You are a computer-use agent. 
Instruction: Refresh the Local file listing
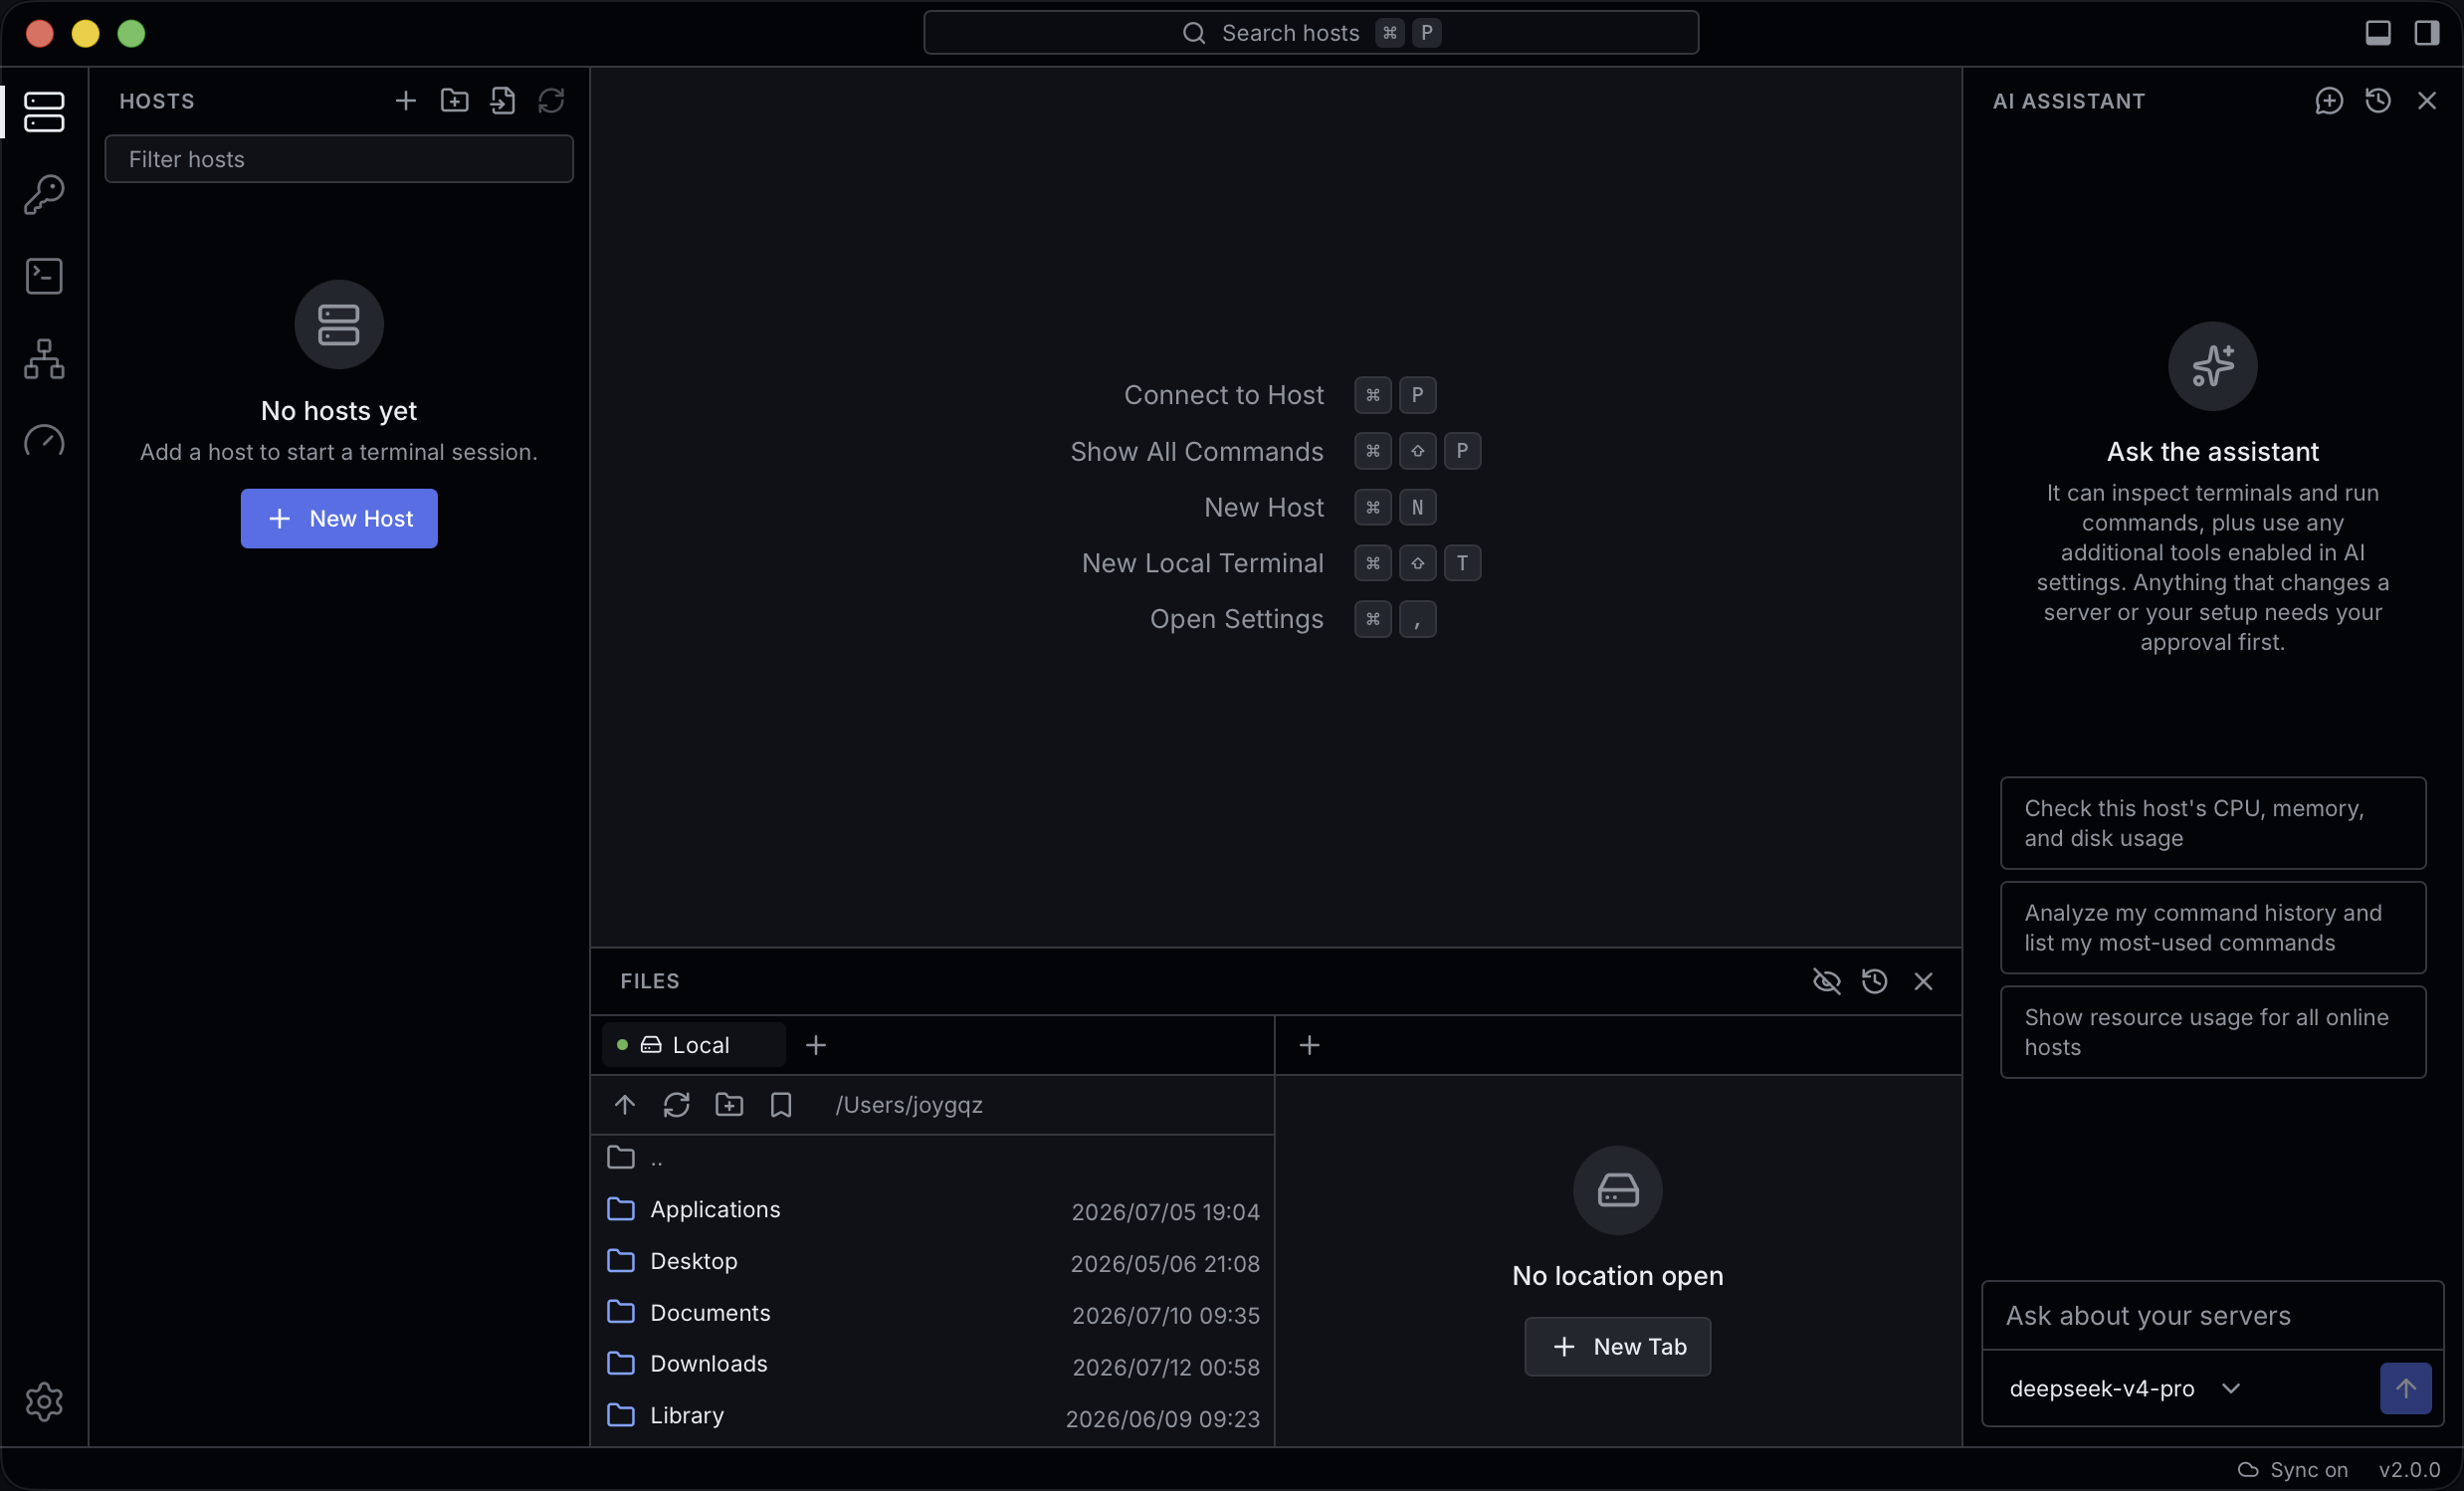(677, 1105)
